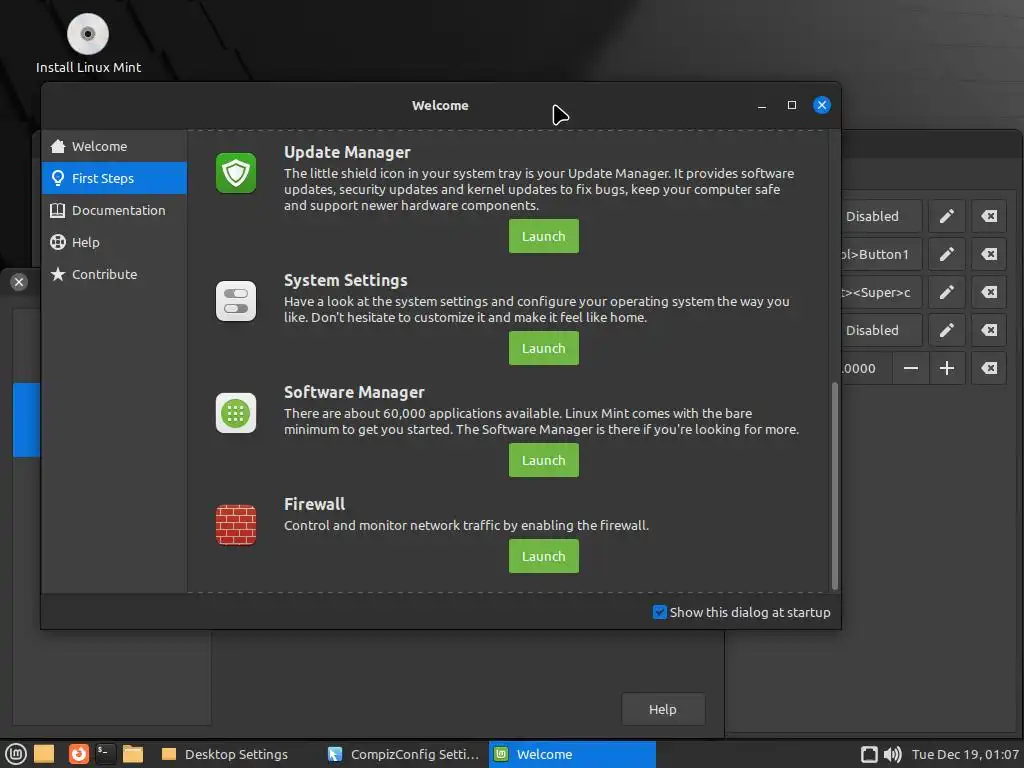Image resolution: width=1024 pixels, height=768 pixels.
Task: Click the first Disabled binding button
Action: tap(882, 216)
